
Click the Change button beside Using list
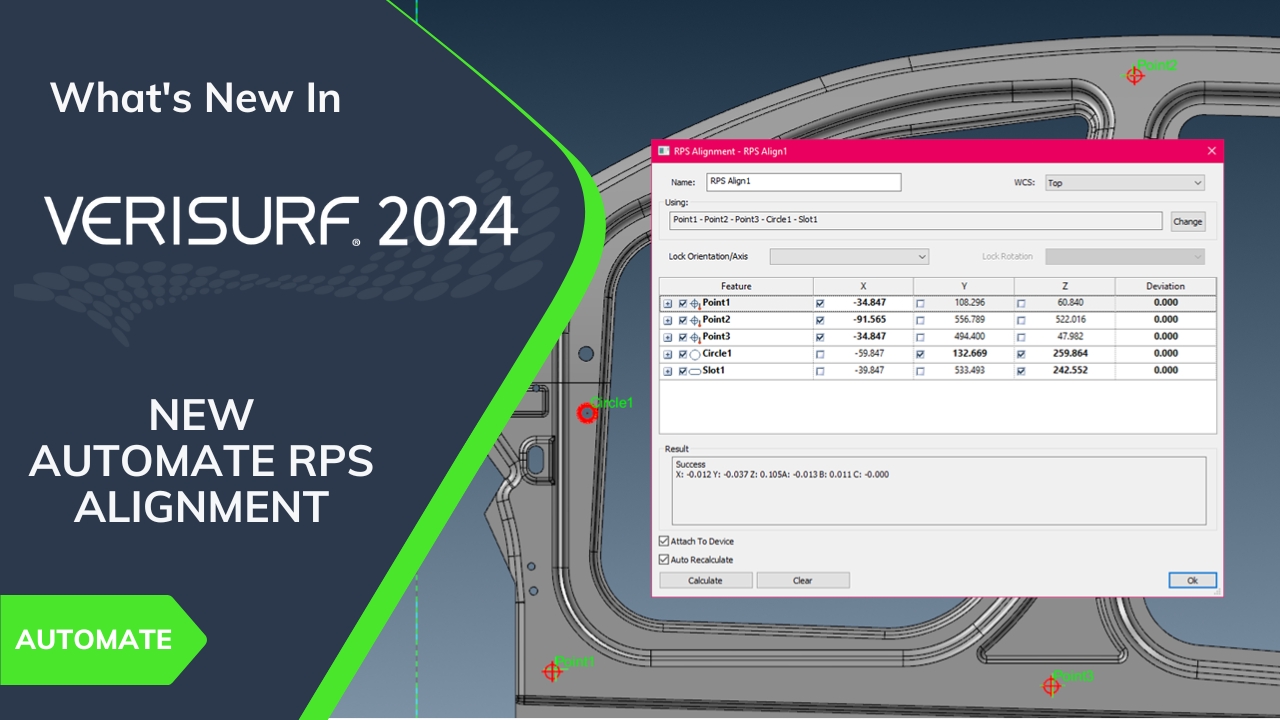pyautogui.click(x=1187, y=222)
